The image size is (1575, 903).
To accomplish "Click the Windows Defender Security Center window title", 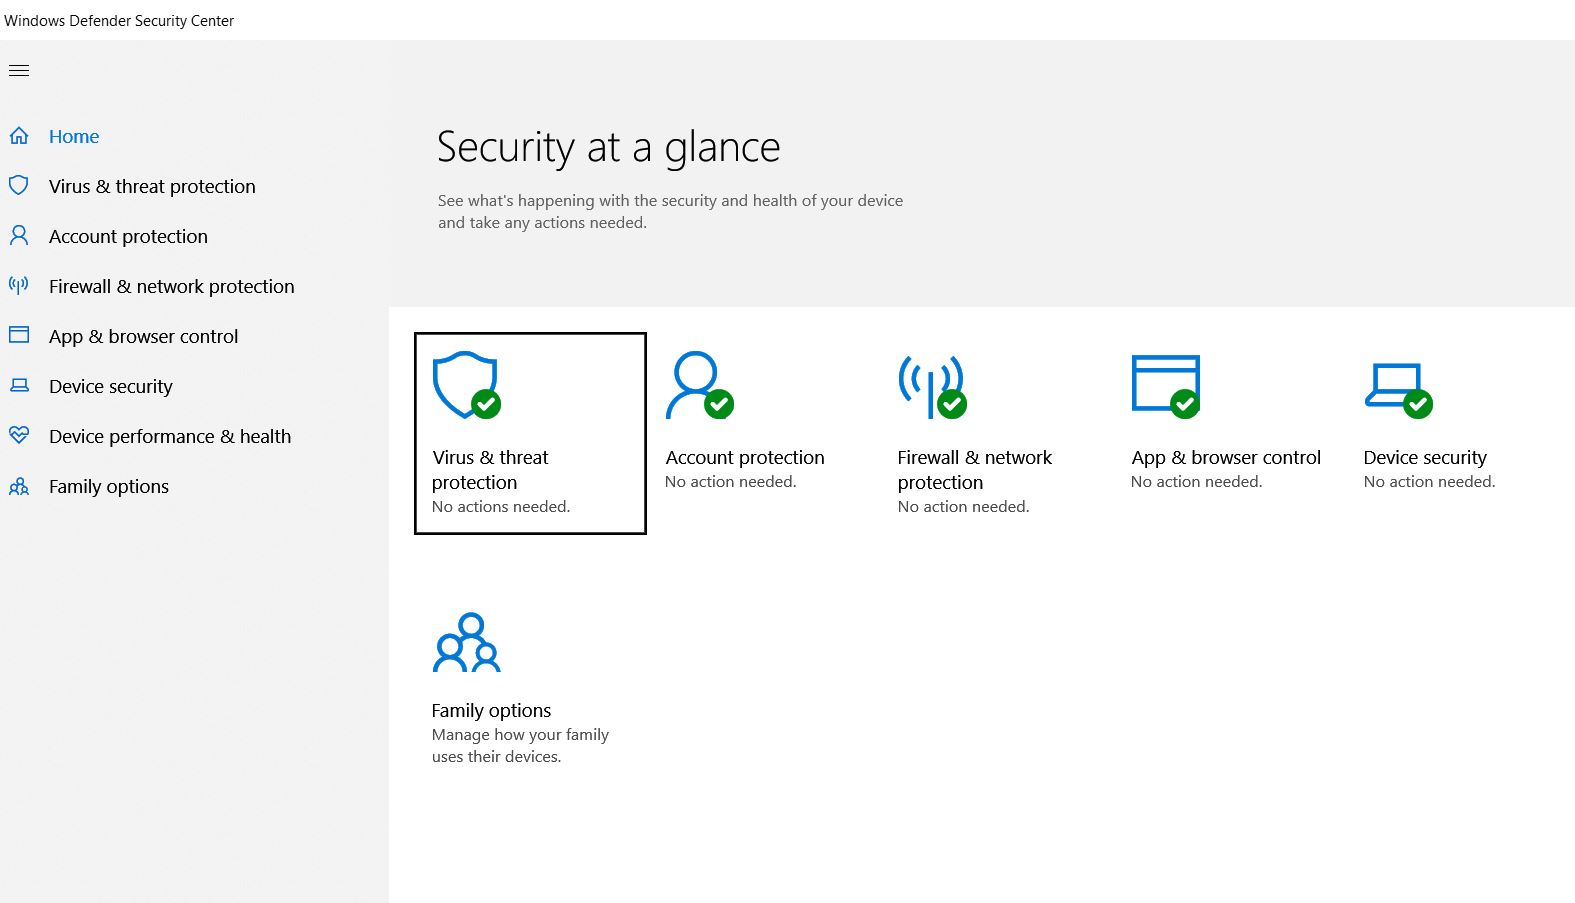I will (119, 20).
